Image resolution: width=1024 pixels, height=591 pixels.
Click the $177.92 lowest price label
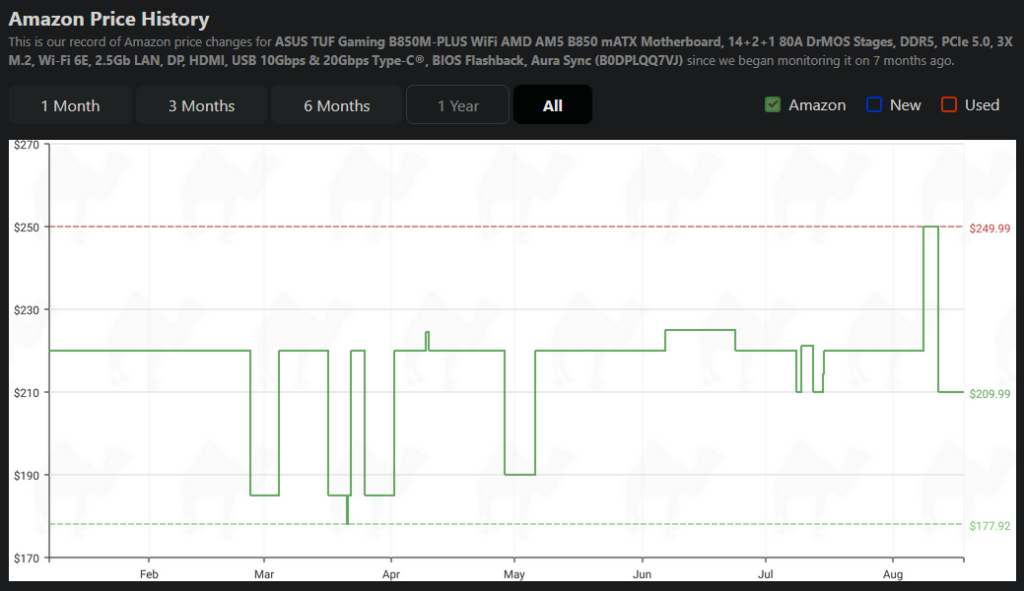(990, 525)
